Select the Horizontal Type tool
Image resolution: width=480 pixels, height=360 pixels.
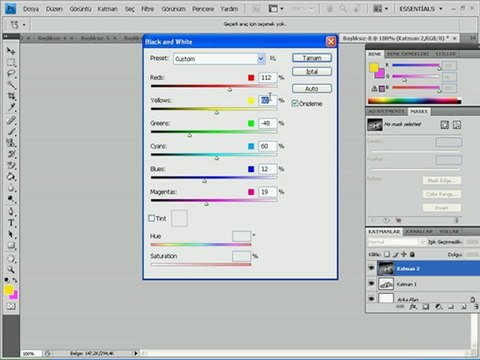tap(11, 223)
